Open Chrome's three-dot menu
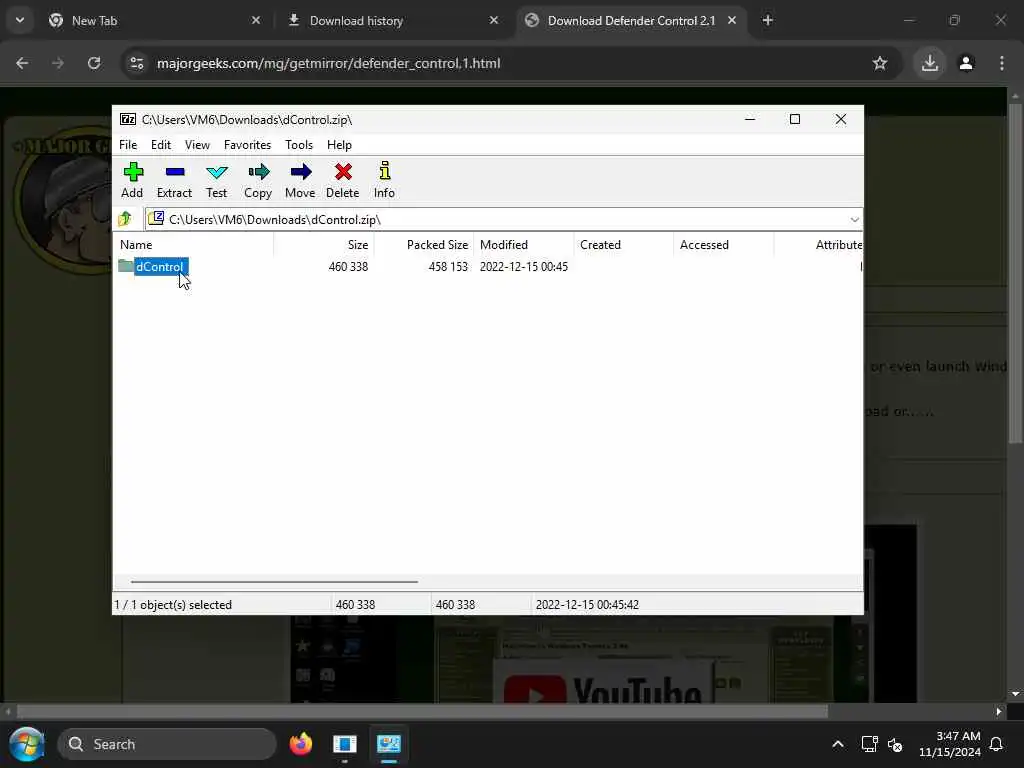This screenshot has height=768, width=1024. point(1002,63)
